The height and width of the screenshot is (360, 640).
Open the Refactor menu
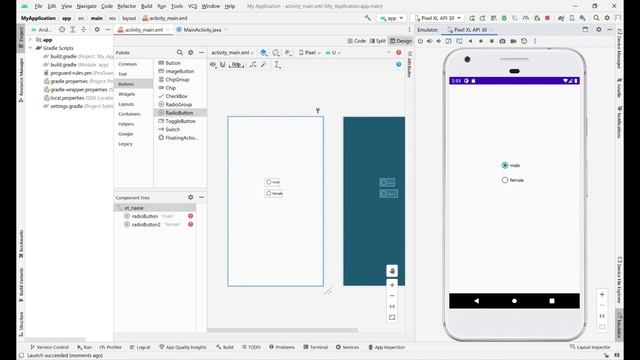click(x=127, y=6)
